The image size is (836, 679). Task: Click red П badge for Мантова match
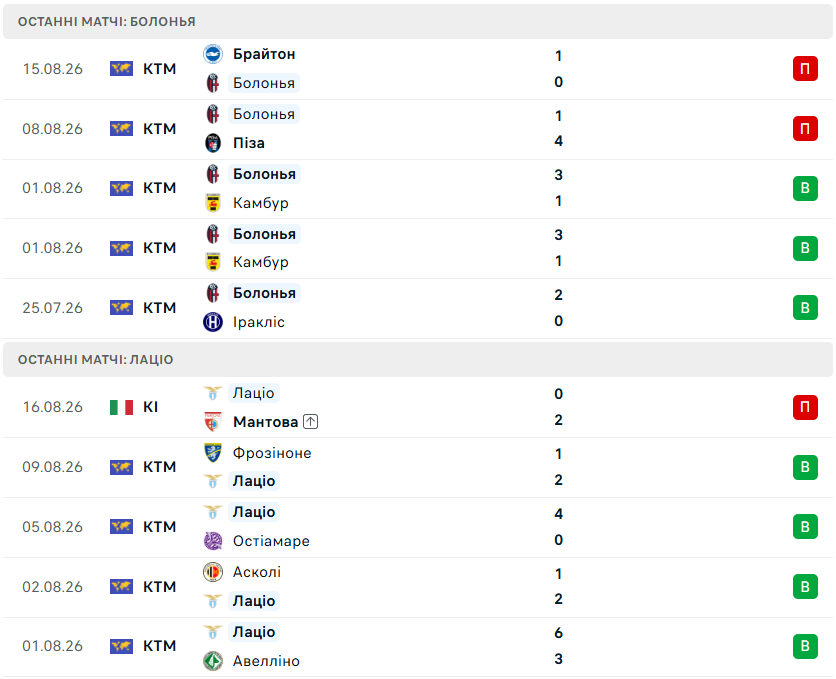[805, 407]
